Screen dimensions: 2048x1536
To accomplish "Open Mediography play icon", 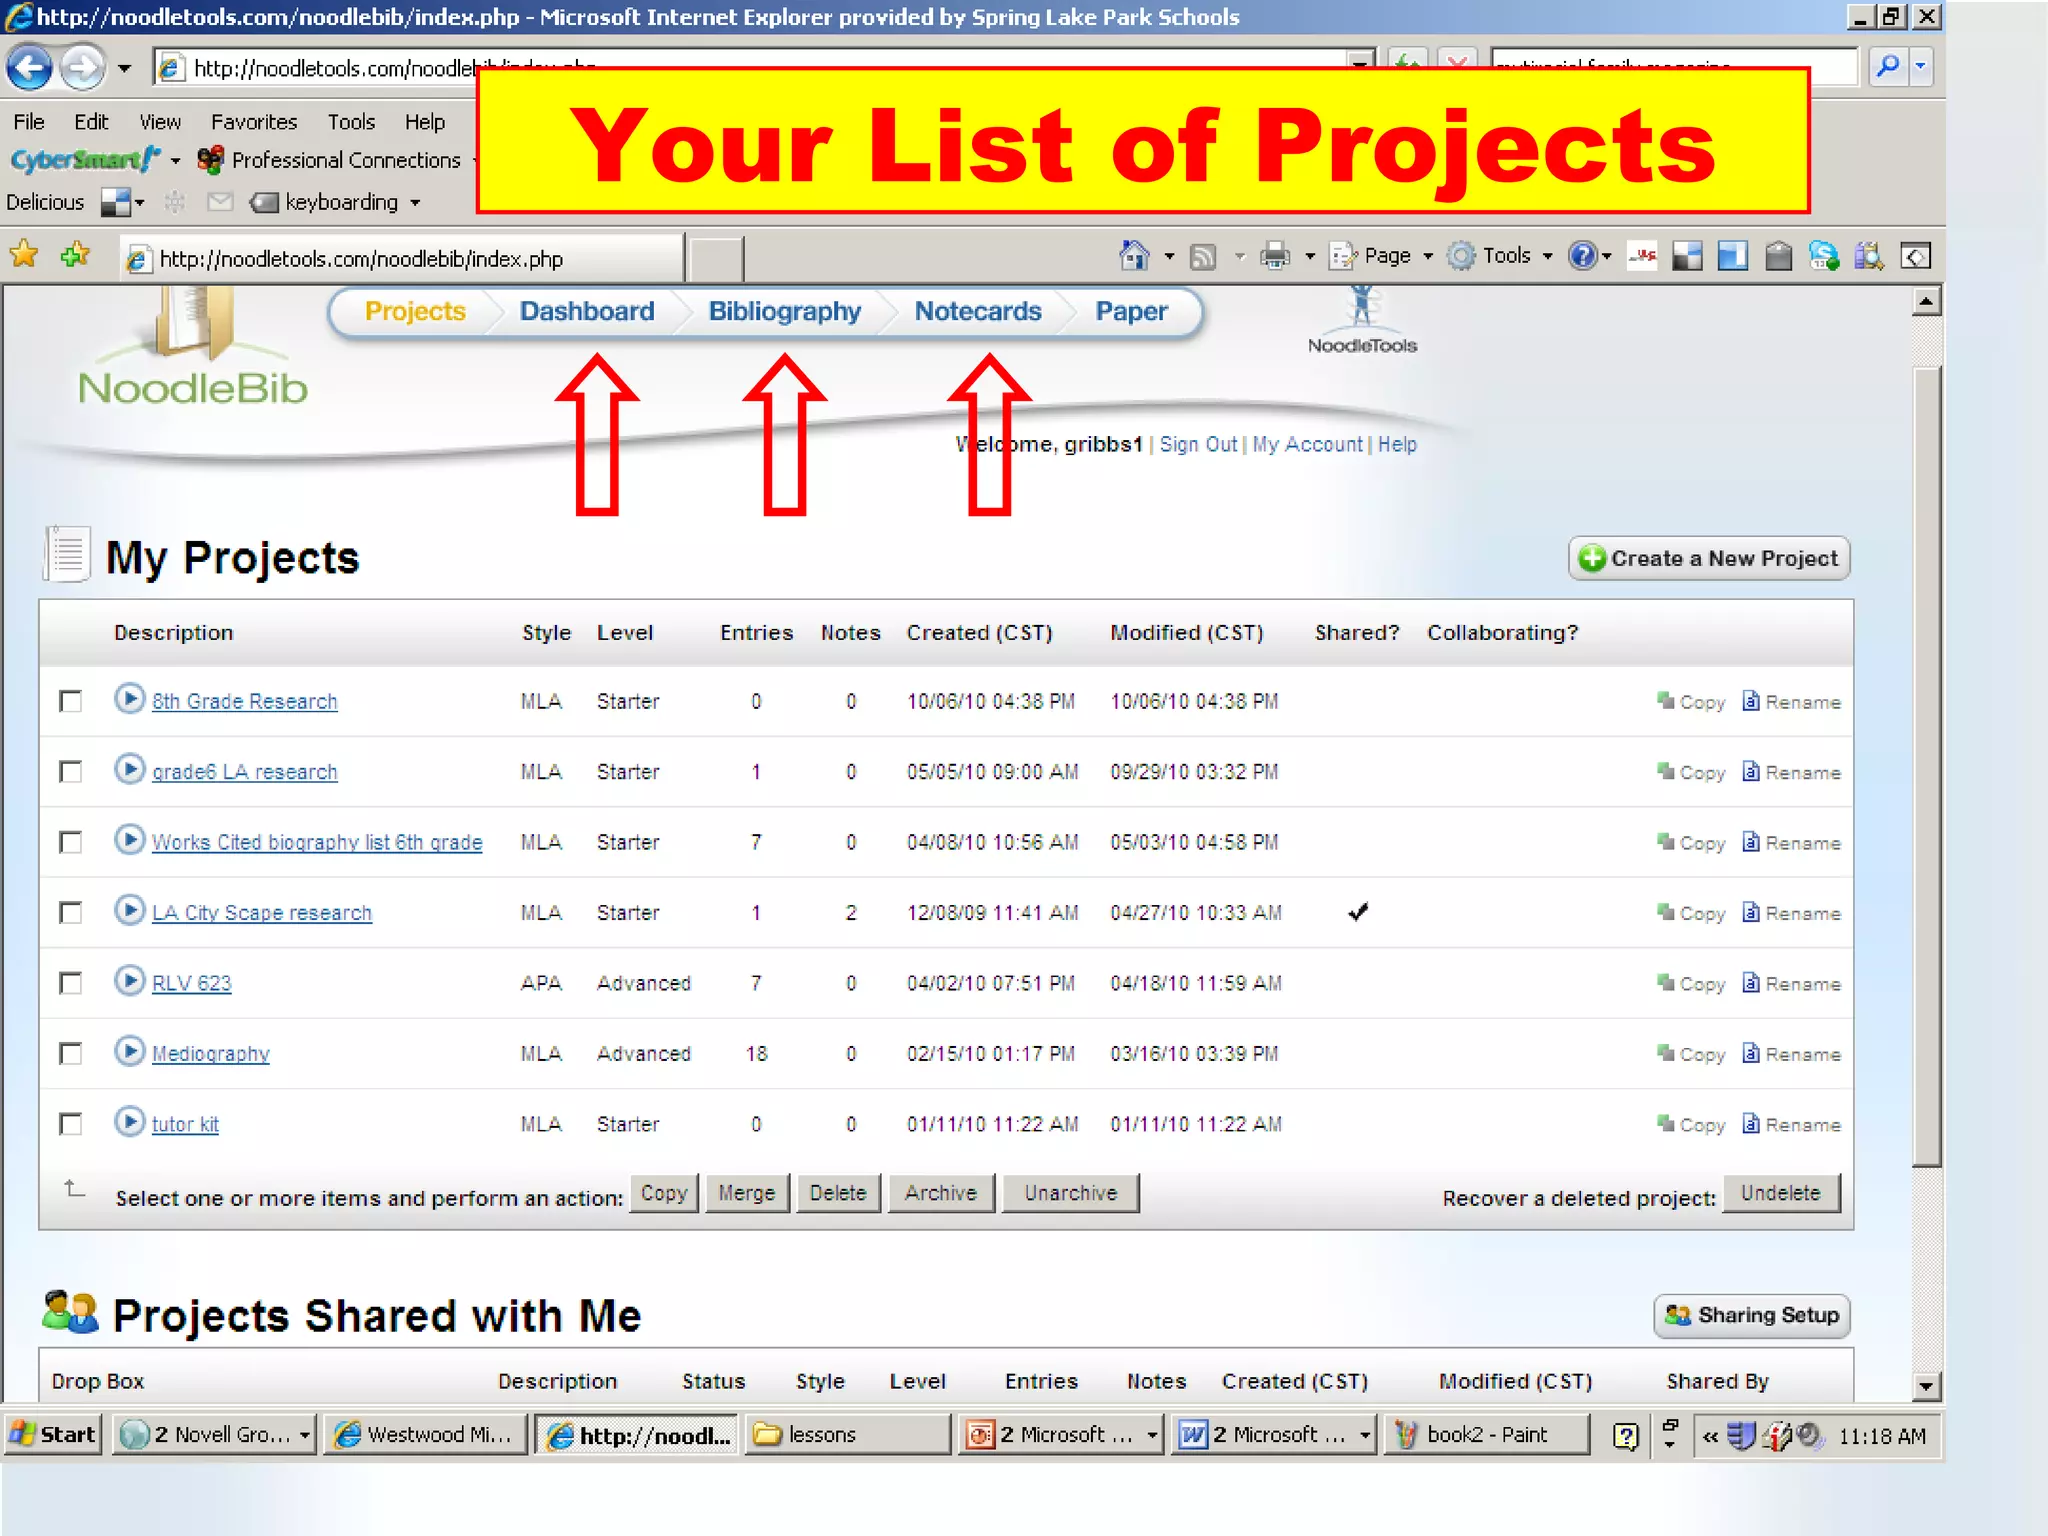I will 129,1051.
